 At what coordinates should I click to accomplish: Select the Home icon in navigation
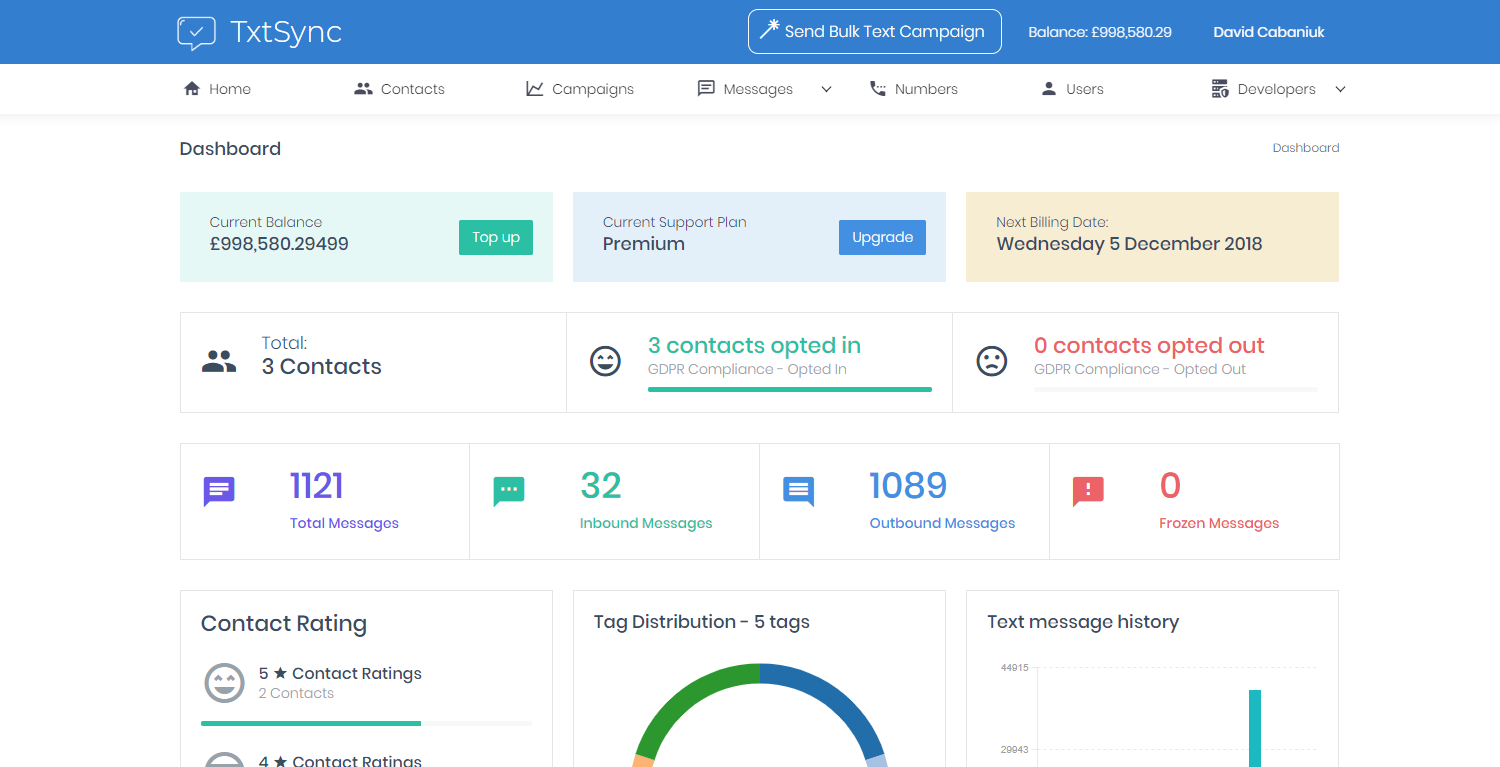(192, 88)
